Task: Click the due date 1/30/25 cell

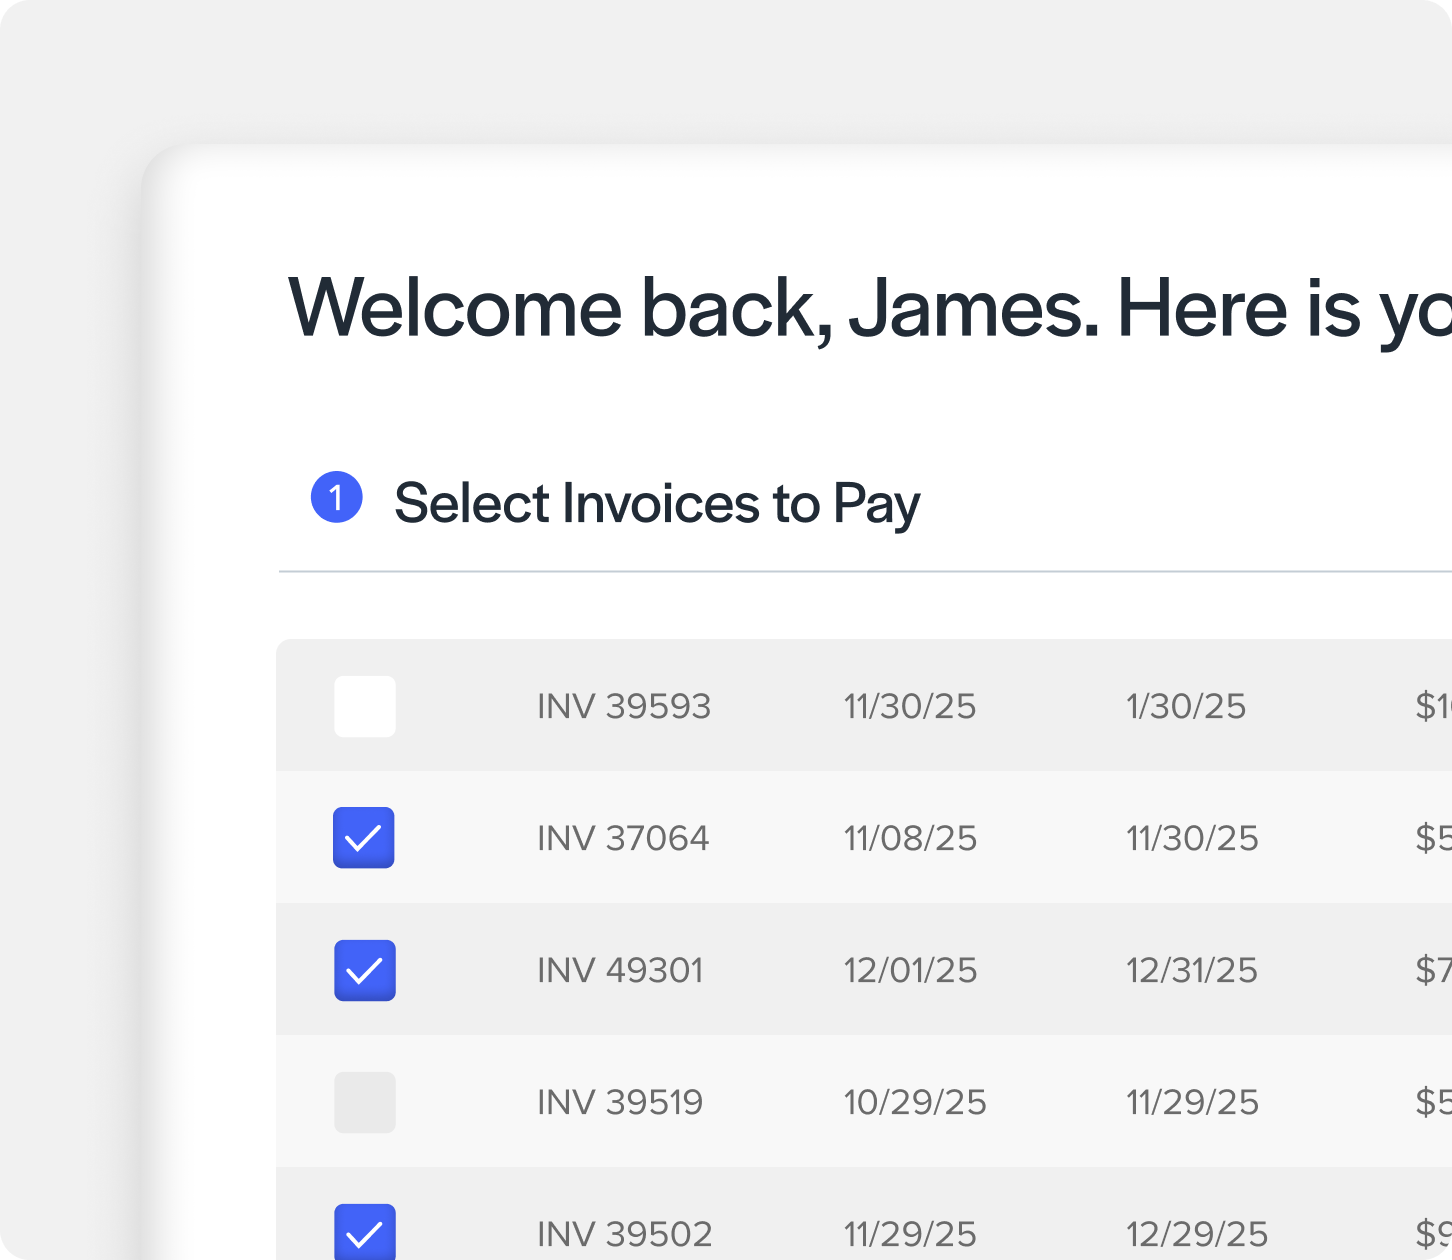Action: coord(1185,706)
